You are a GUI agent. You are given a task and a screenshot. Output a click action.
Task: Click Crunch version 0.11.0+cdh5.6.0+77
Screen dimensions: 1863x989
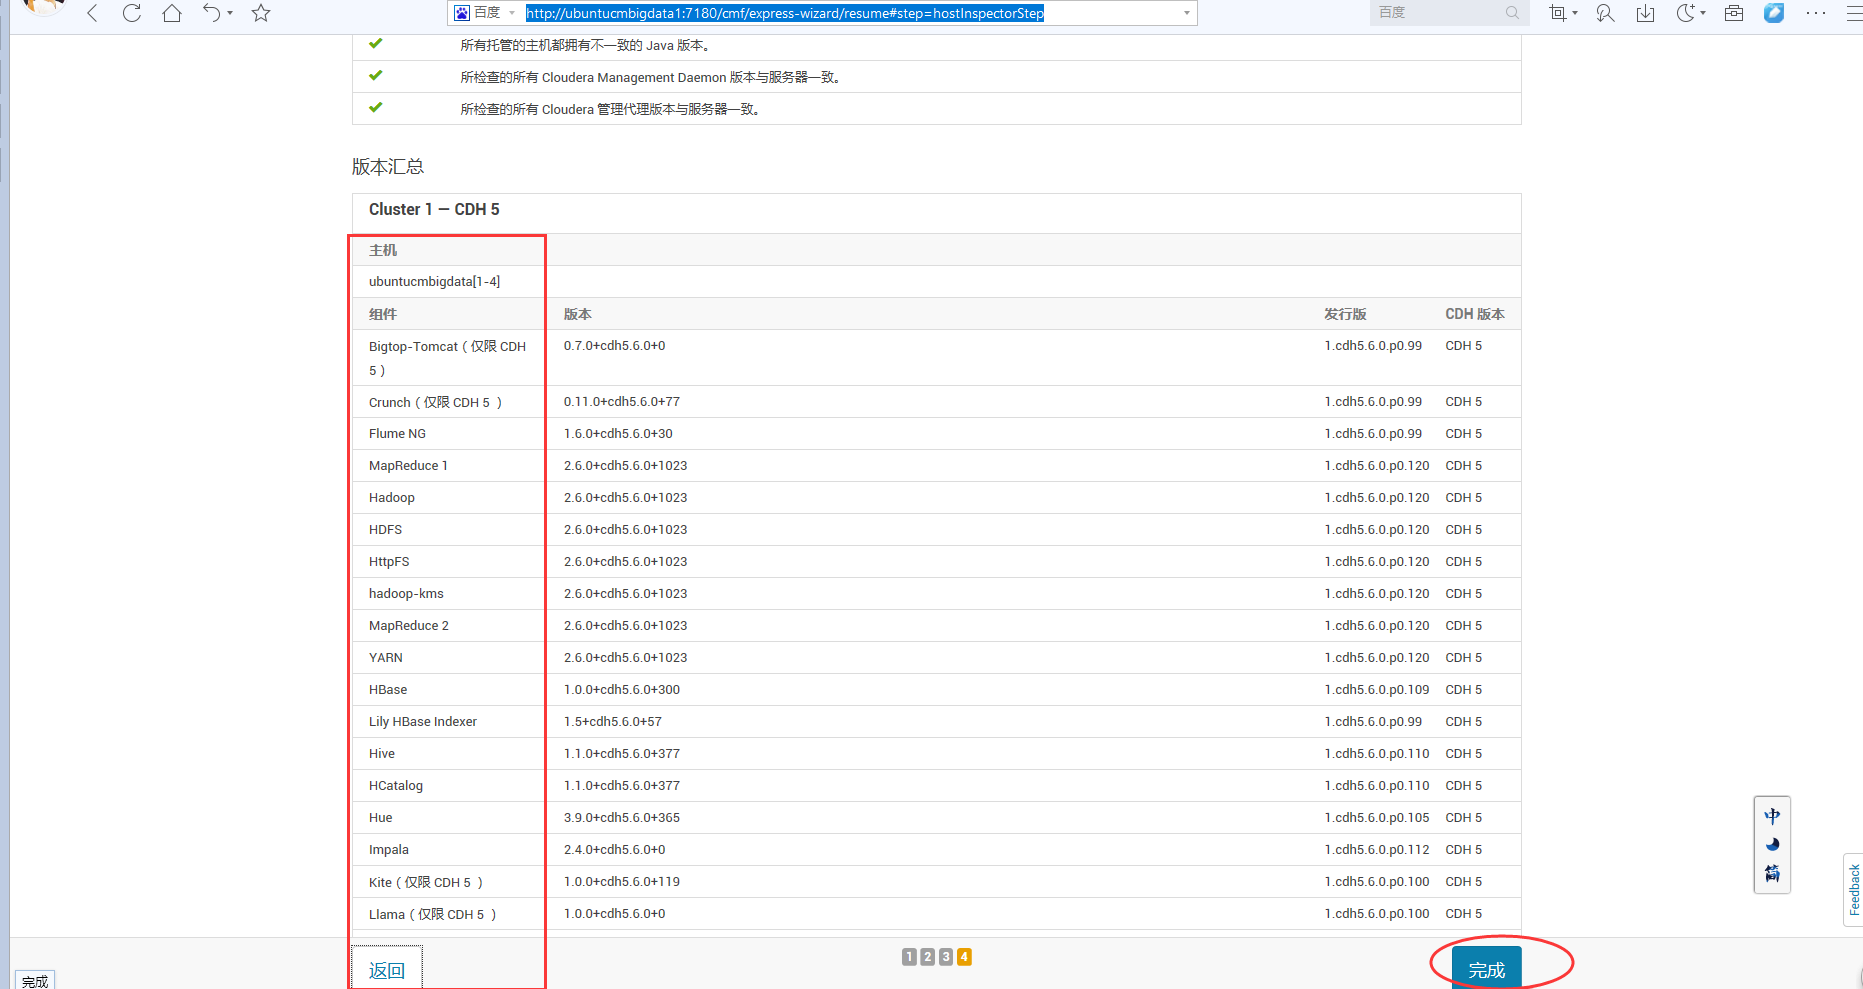[x=621, y=401]
